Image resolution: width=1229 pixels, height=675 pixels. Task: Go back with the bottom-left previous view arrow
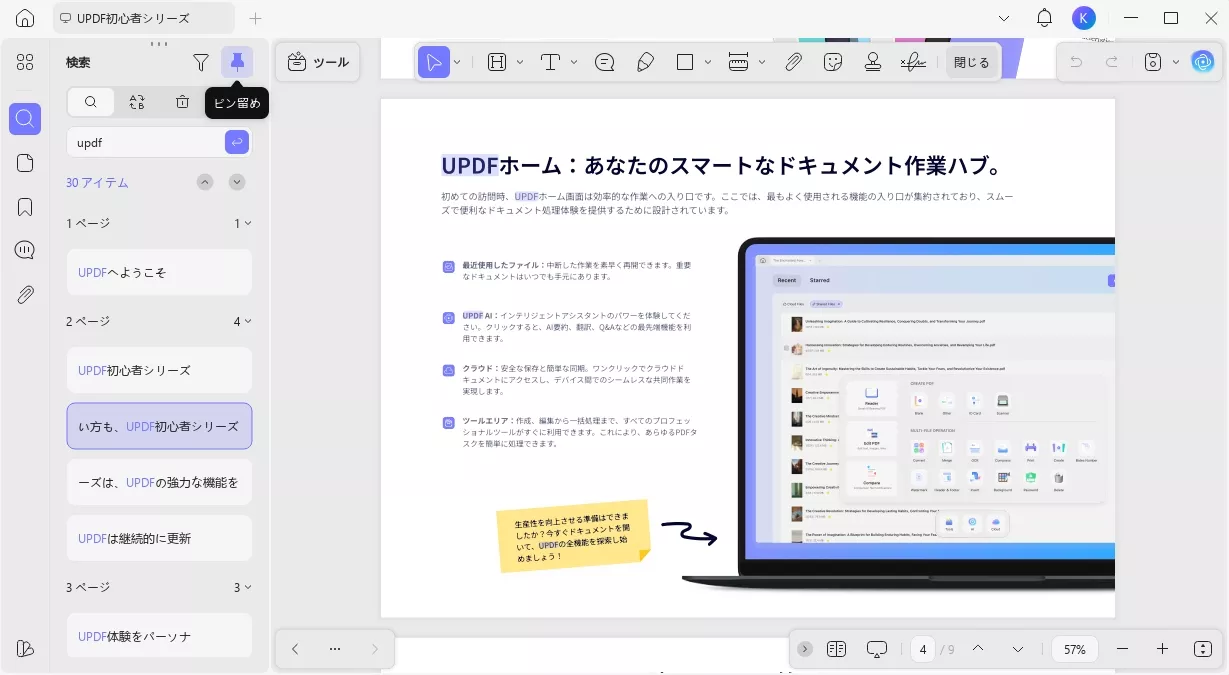(x=295, y=648)
